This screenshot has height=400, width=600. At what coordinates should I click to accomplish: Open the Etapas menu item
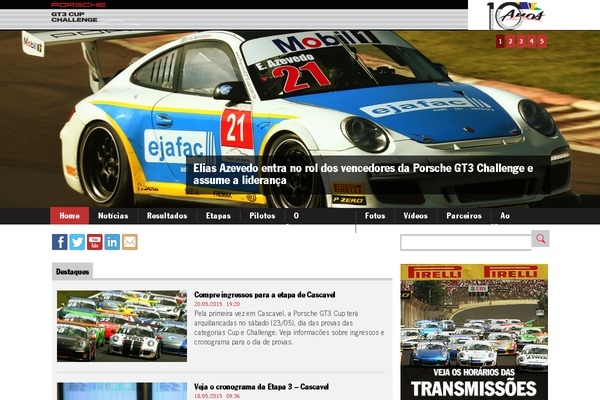218,216
